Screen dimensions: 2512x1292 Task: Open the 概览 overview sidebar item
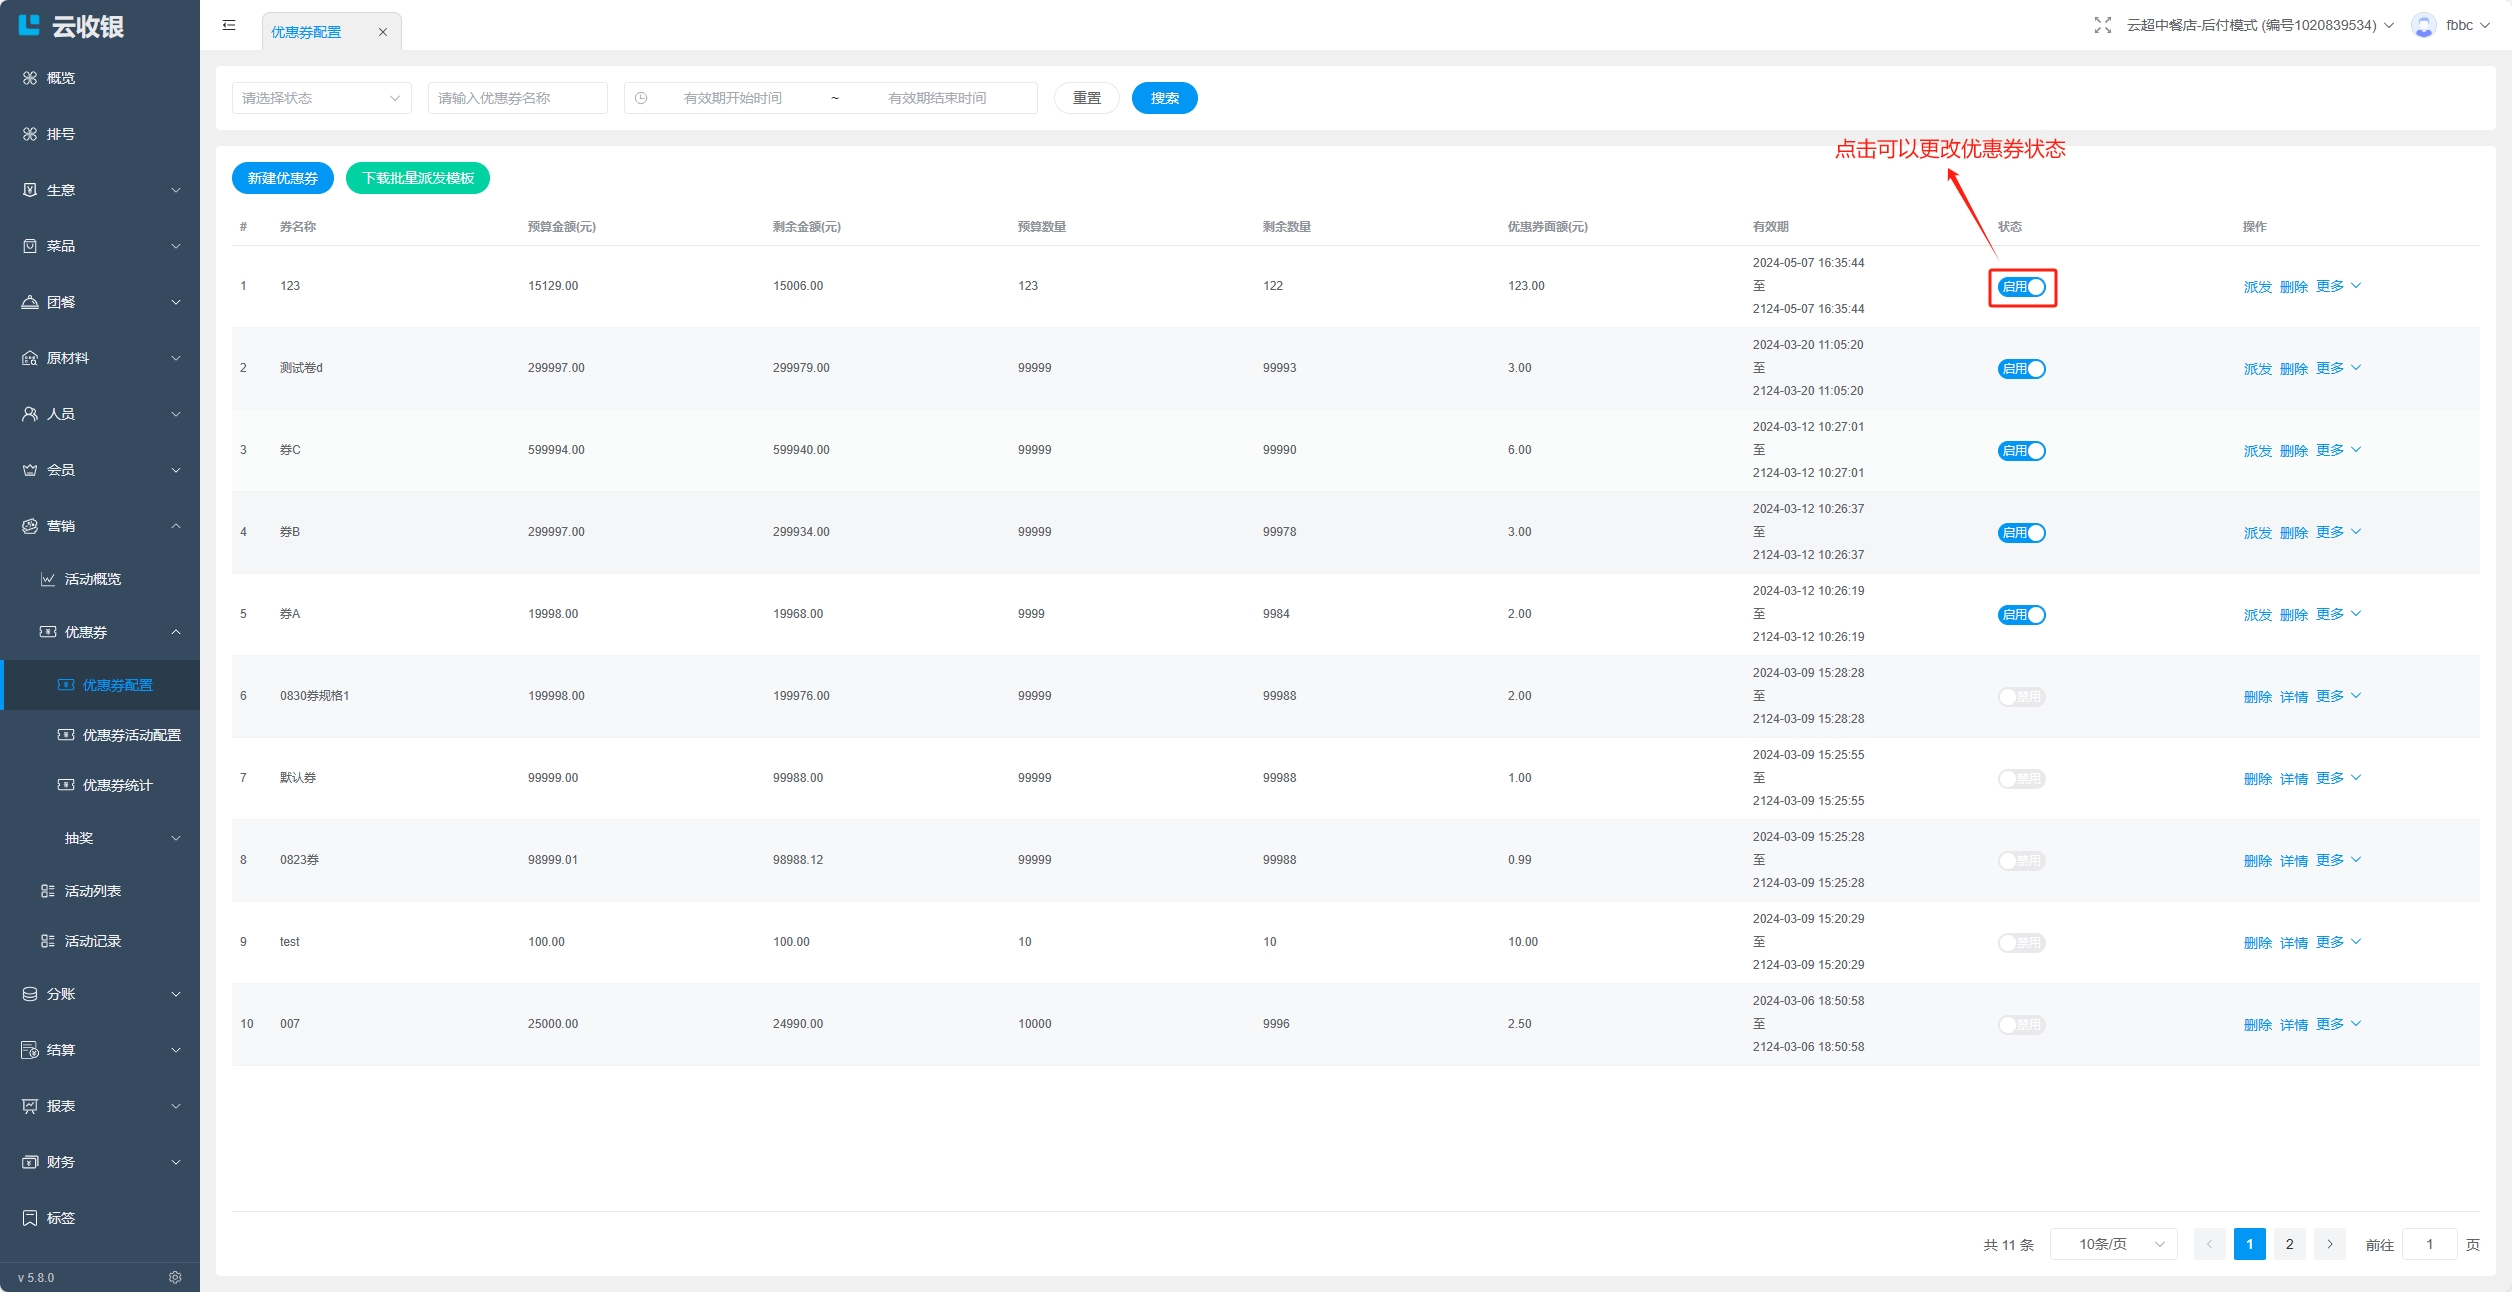[61, 78]
